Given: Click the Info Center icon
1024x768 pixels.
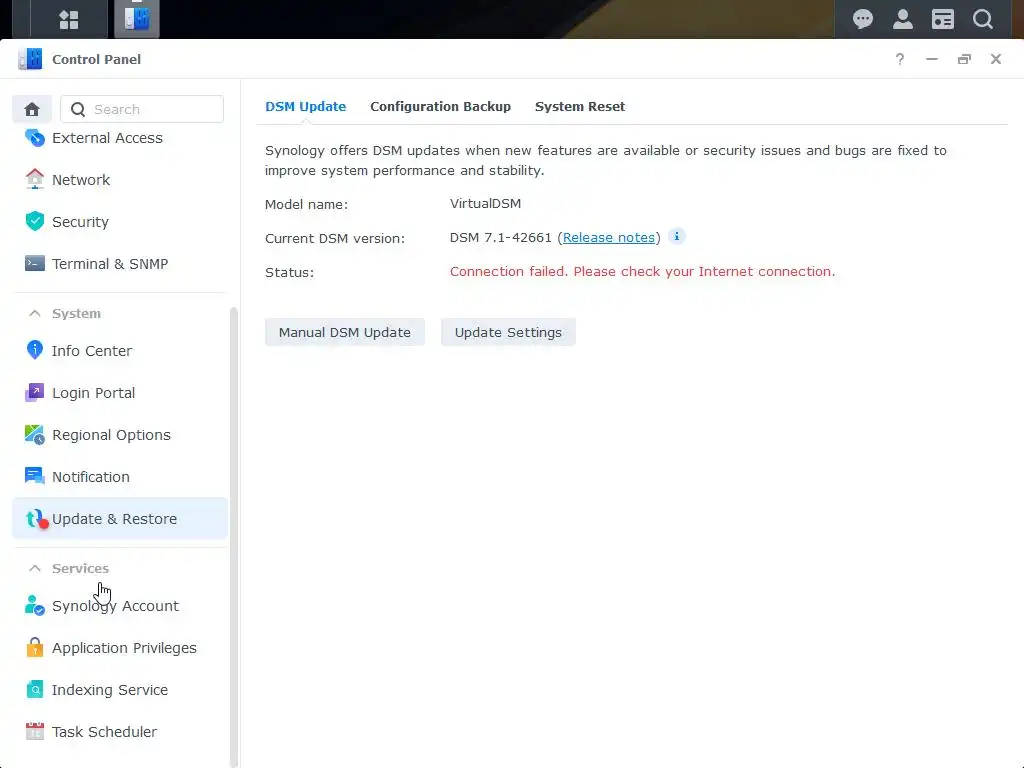Looking at the screenshot, I should [x=35, y=351].
